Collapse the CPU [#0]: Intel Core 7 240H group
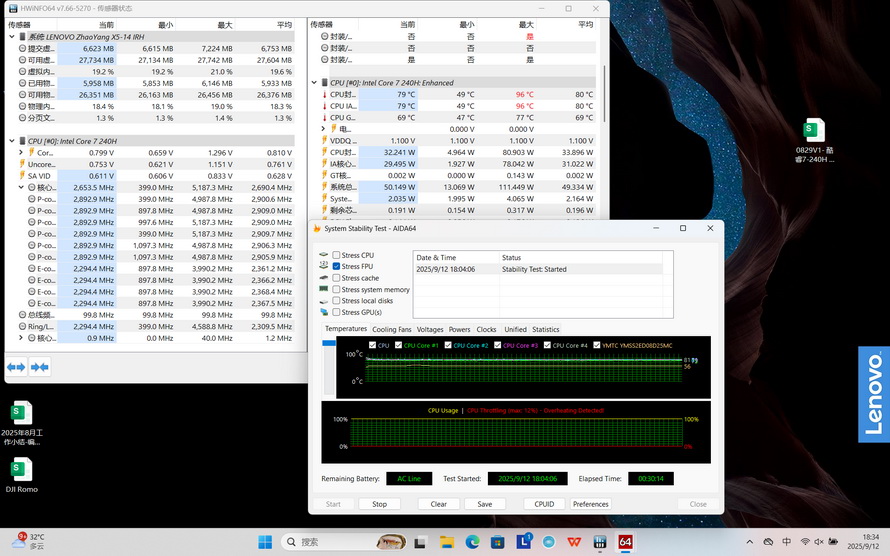This screenshot has height=556, width=890. (x=13, y=141)
